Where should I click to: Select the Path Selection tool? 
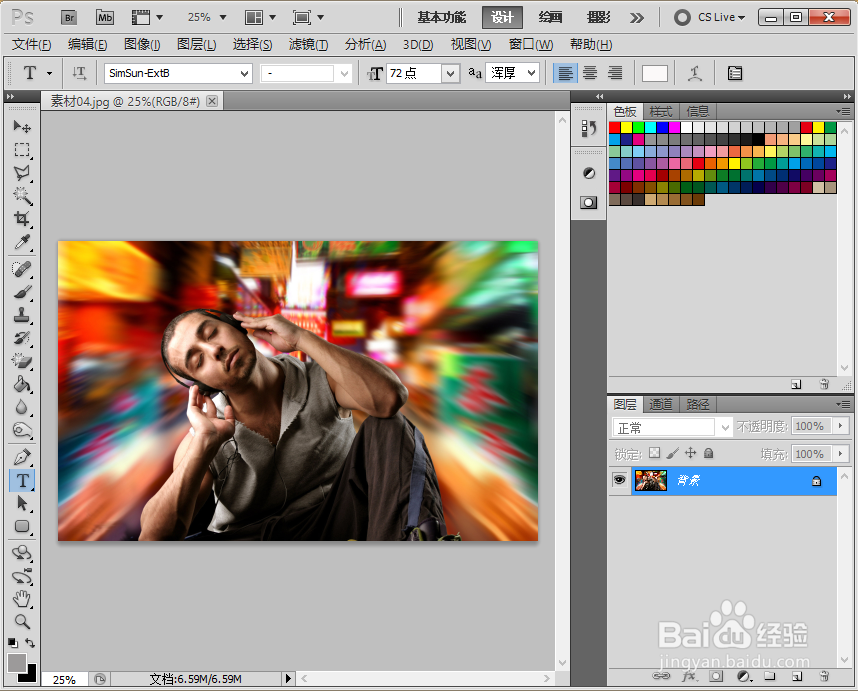coord(22,503)
